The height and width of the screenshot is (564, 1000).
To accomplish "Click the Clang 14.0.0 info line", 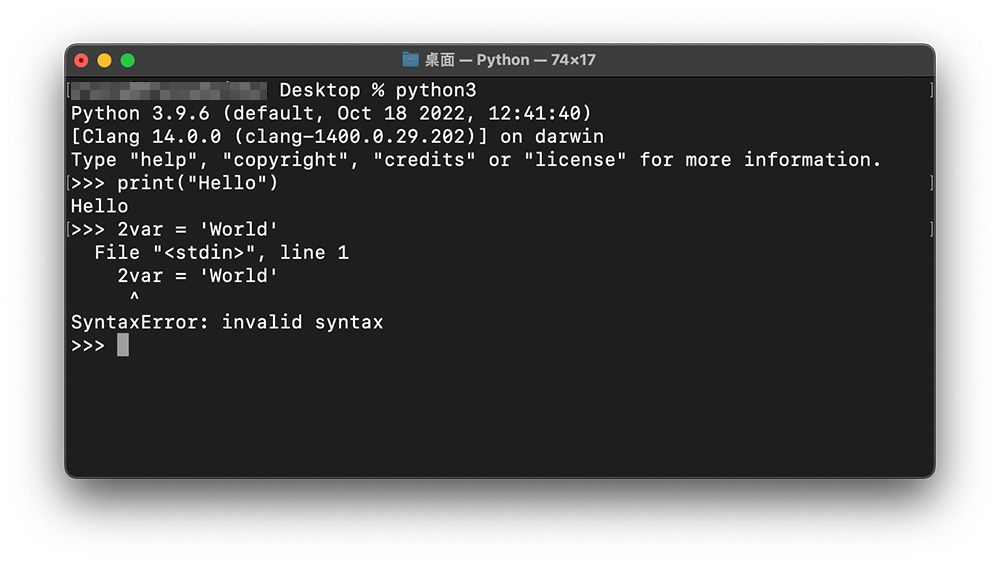I will click(x=337, y=137).
